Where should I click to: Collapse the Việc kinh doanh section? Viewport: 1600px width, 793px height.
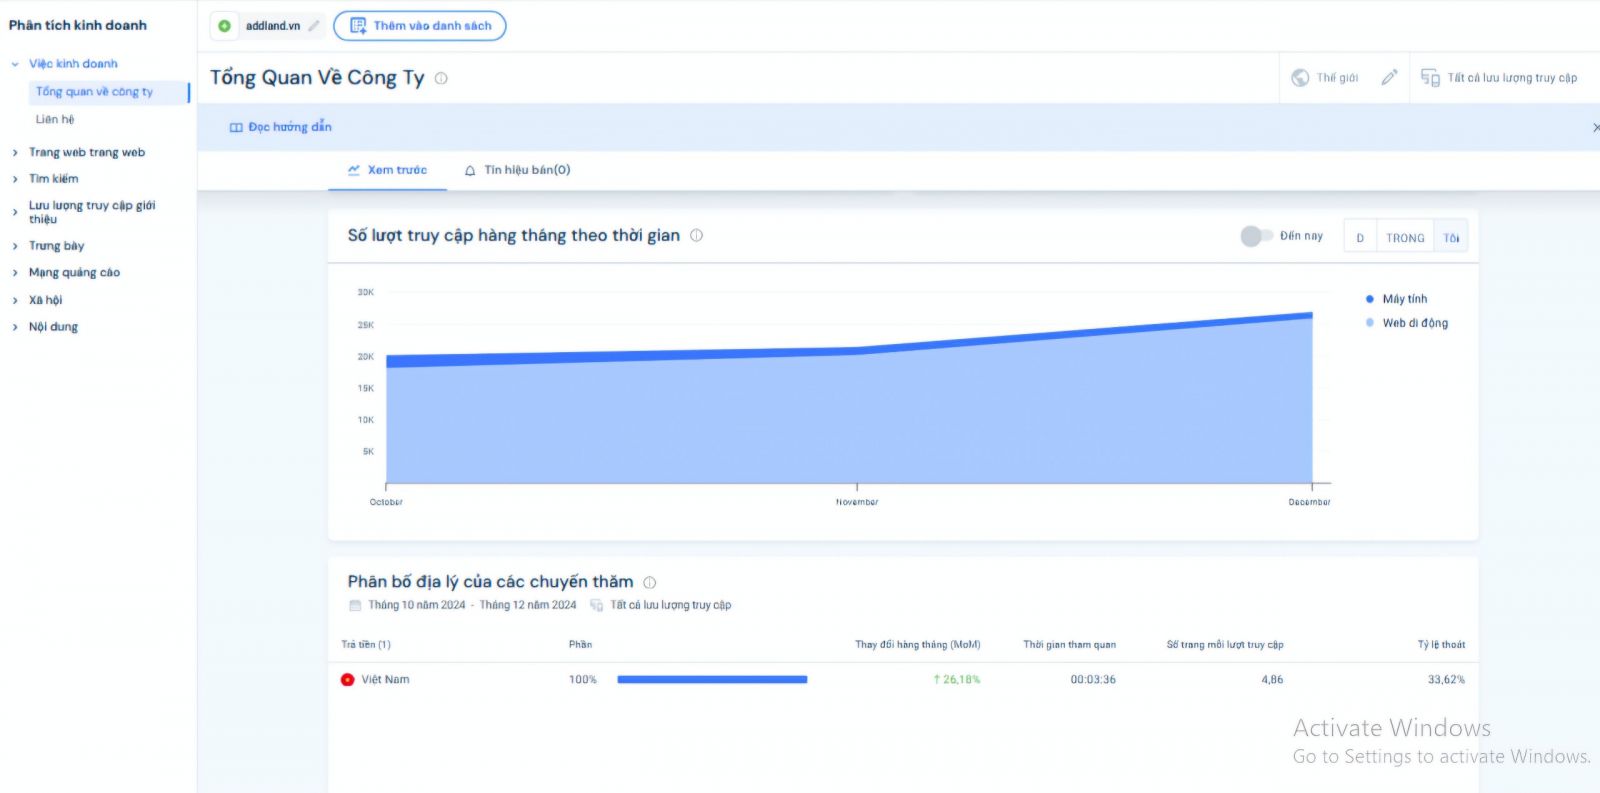tap(15, 64)
